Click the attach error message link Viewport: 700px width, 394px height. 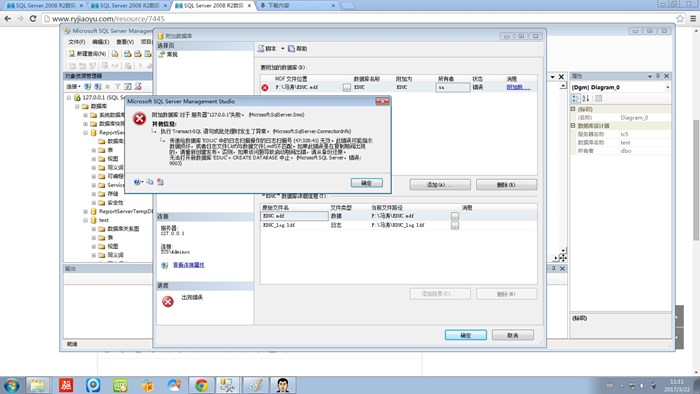click(x=518, y=87)
